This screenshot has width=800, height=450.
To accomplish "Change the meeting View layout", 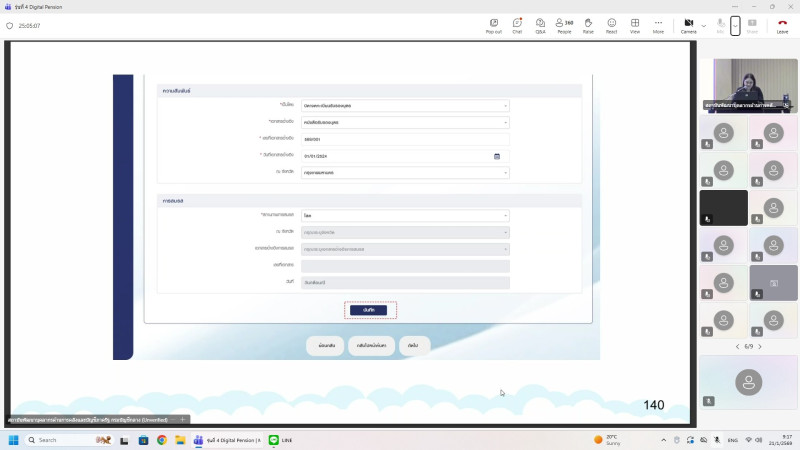I will [x=634, y=25].
